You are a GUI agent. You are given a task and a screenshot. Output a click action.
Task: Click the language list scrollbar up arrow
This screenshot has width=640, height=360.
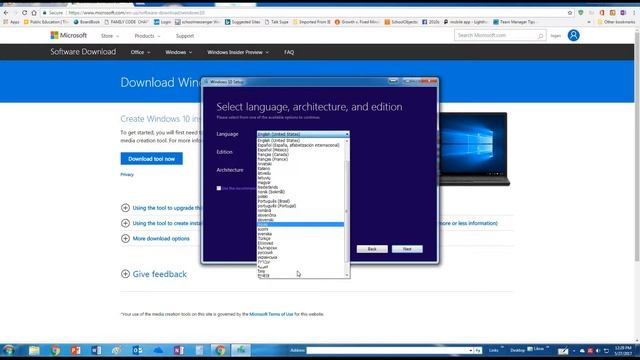[x=347, y=141]
